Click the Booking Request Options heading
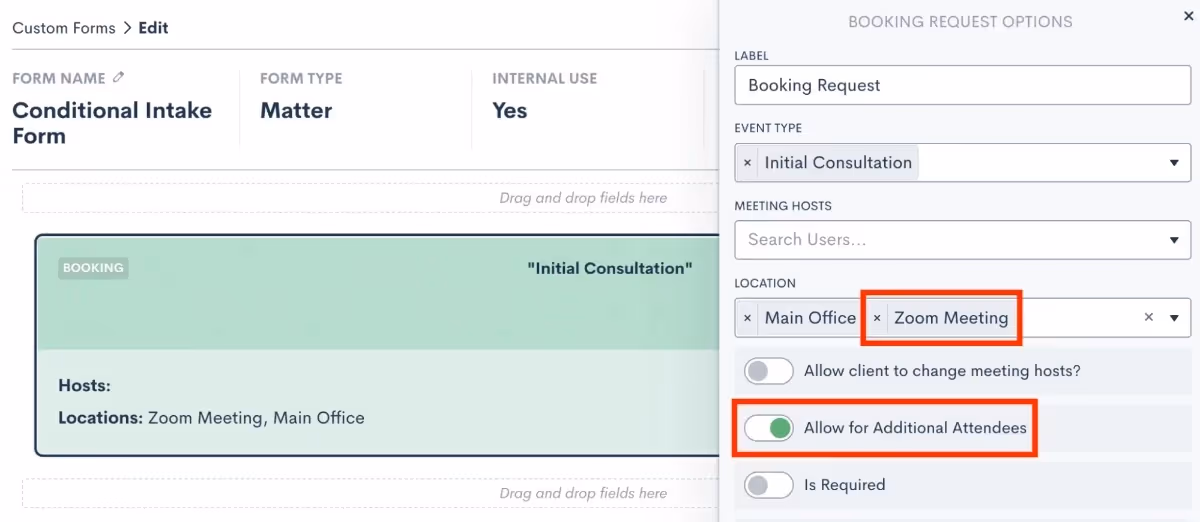 pos(960,21)
